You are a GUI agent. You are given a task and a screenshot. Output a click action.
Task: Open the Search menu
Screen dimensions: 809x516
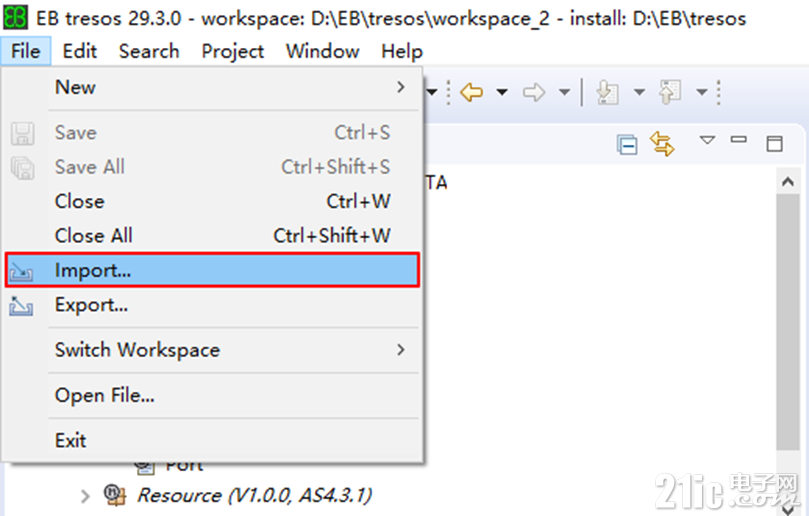(x=149, y=51)
